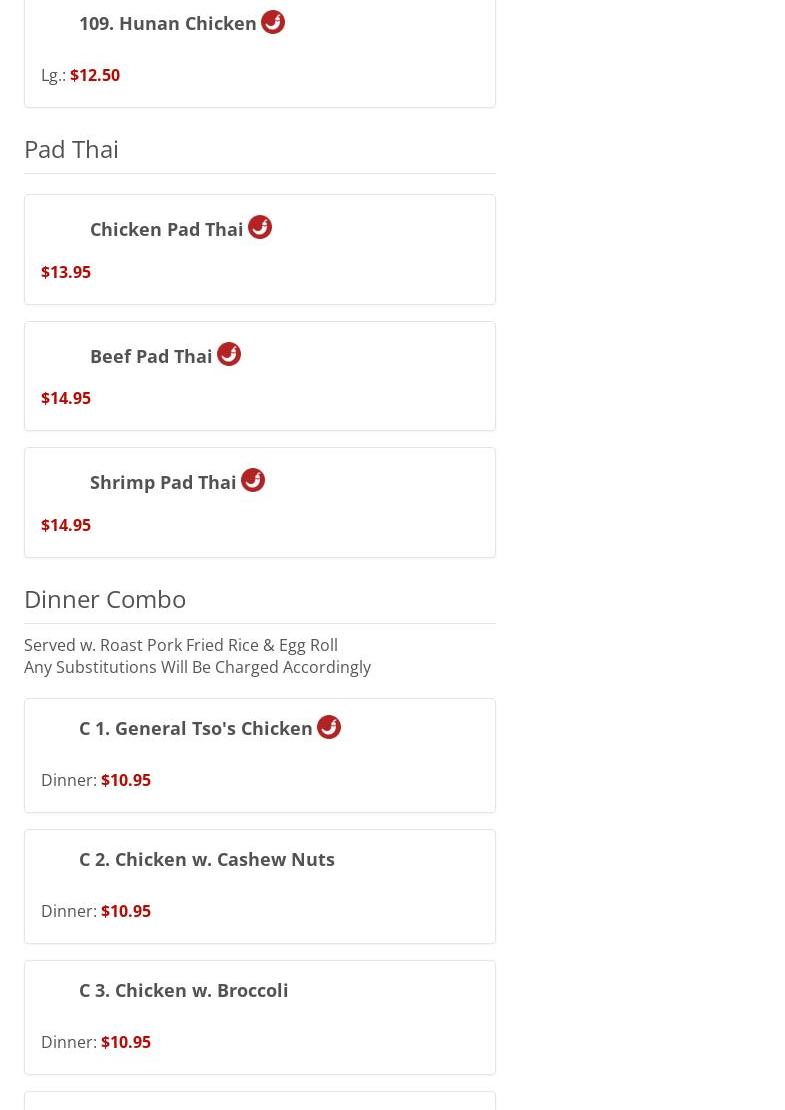
Task: Click $14.95 price under Shrimp Pad Thai
Action: tap(66, 525)
